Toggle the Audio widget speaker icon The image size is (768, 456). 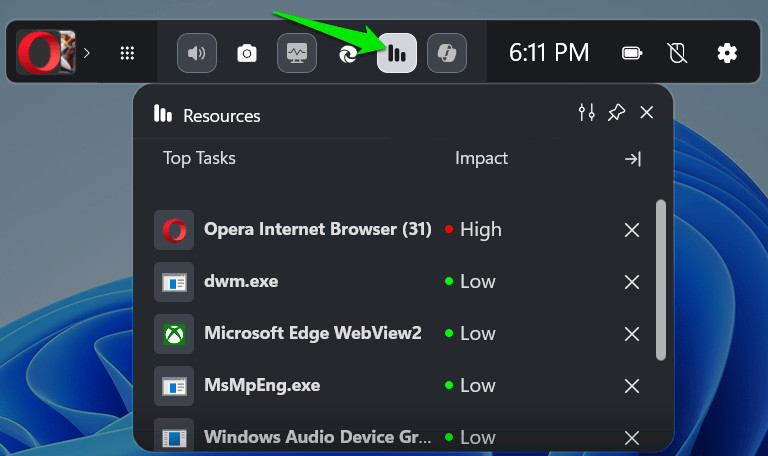pyautogui.click(x=197, y=53)
